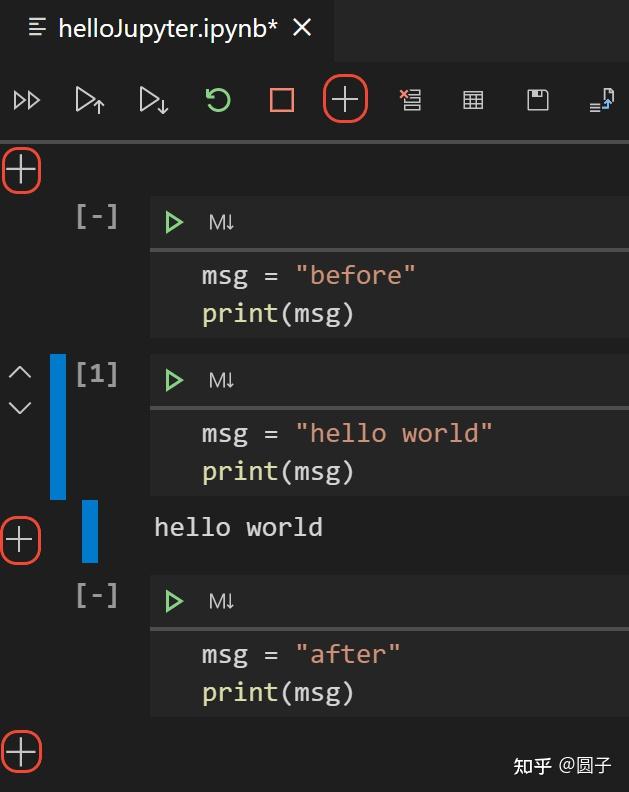
Task: Restart the kernel with the green icon
Action: point(218,100)
